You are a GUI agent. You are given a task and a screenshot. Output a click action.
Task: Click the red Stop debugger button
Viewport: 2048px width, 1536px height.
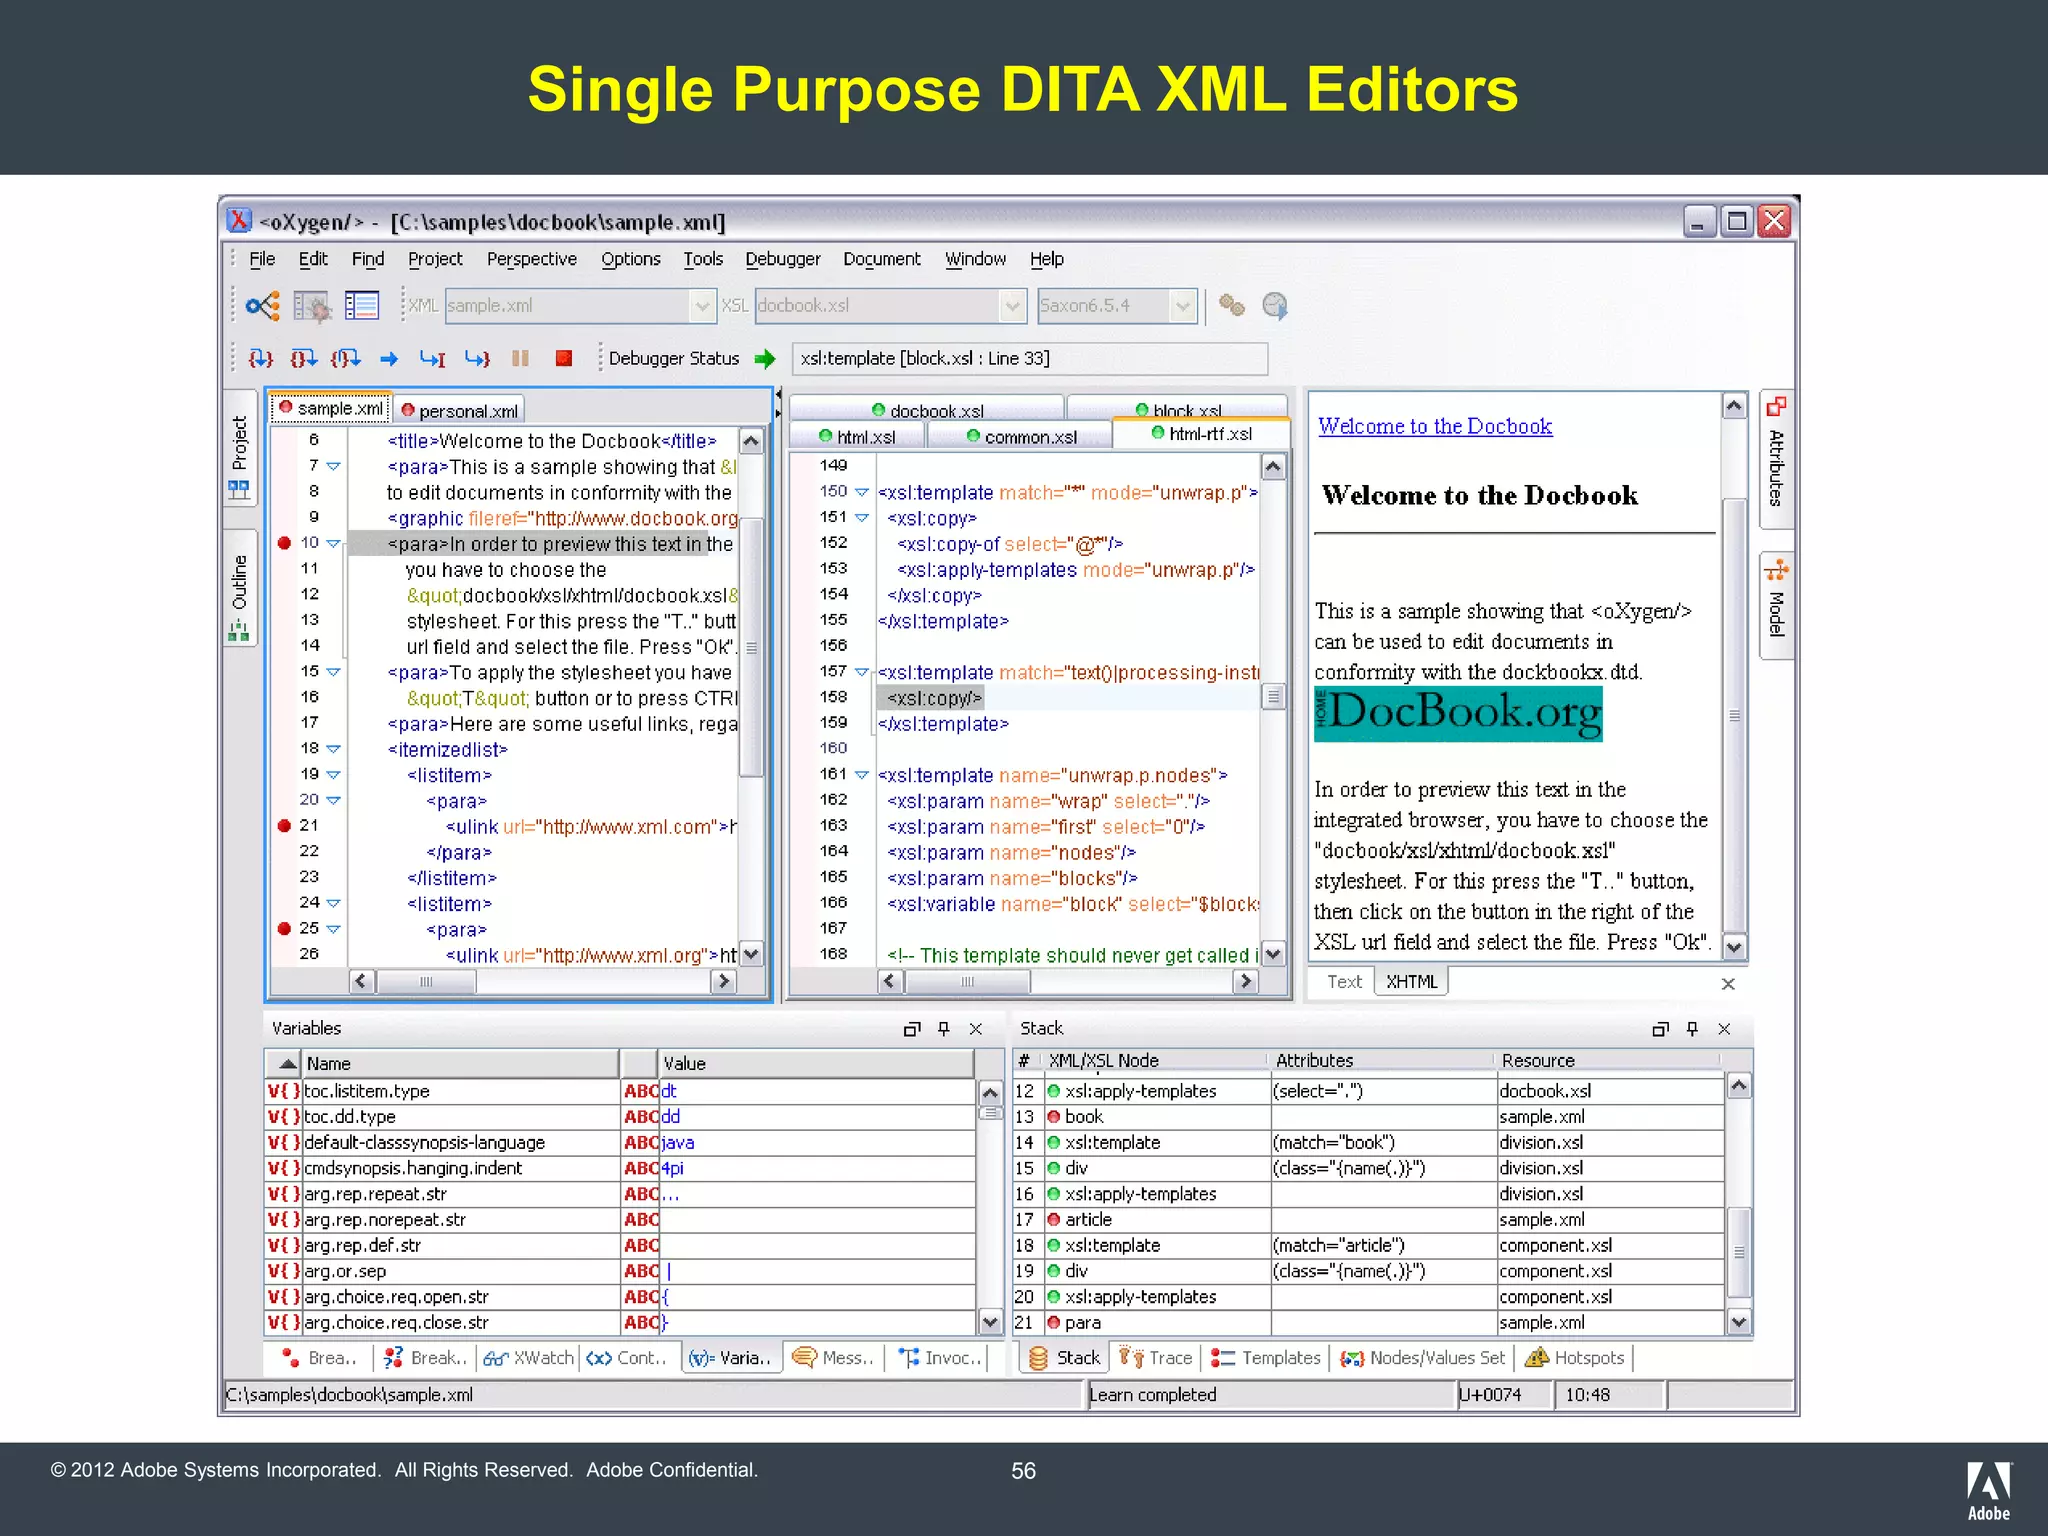pos(564,358)
